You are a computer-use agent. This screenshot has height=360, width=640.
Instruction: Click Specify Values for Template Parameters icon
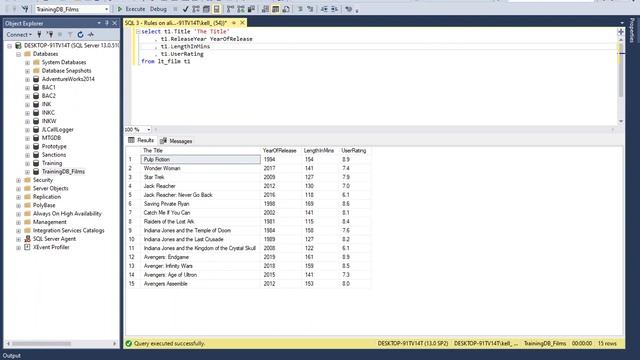[349, 9]
